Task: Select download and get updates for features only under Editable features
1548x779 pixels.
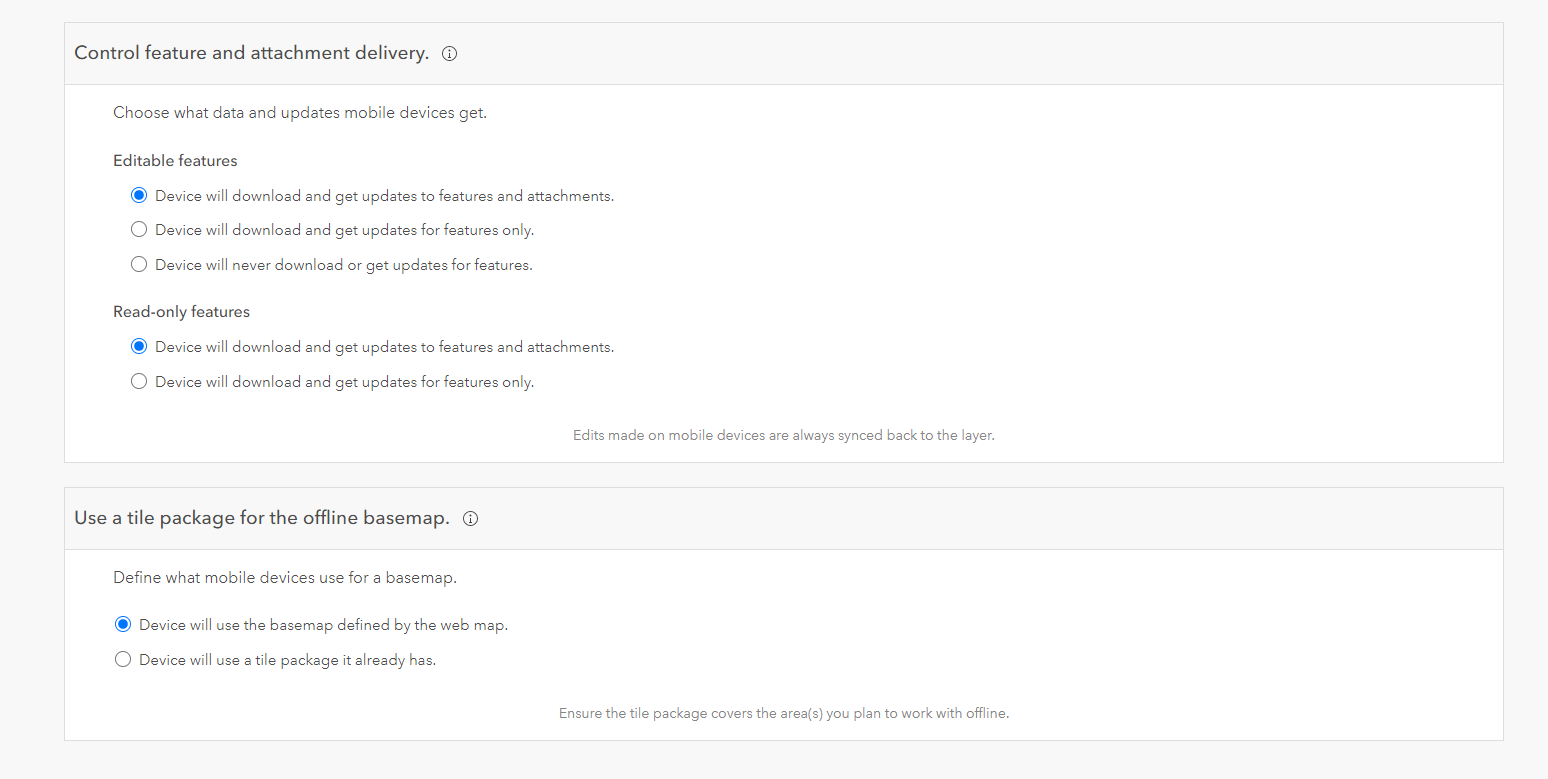Action: [x=139, y=229]
